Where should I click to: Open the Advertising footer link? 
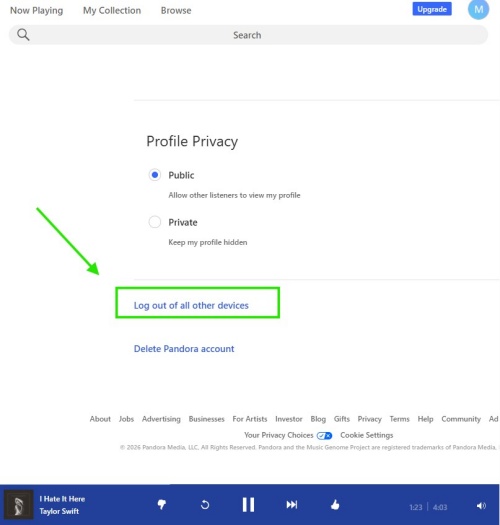tap(161, 419)
